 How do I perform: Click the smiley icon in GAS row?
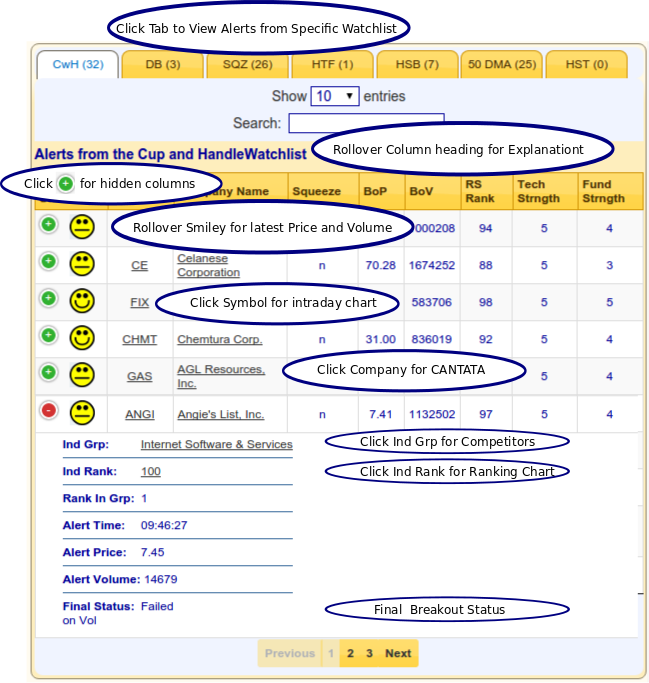(82, 375)
